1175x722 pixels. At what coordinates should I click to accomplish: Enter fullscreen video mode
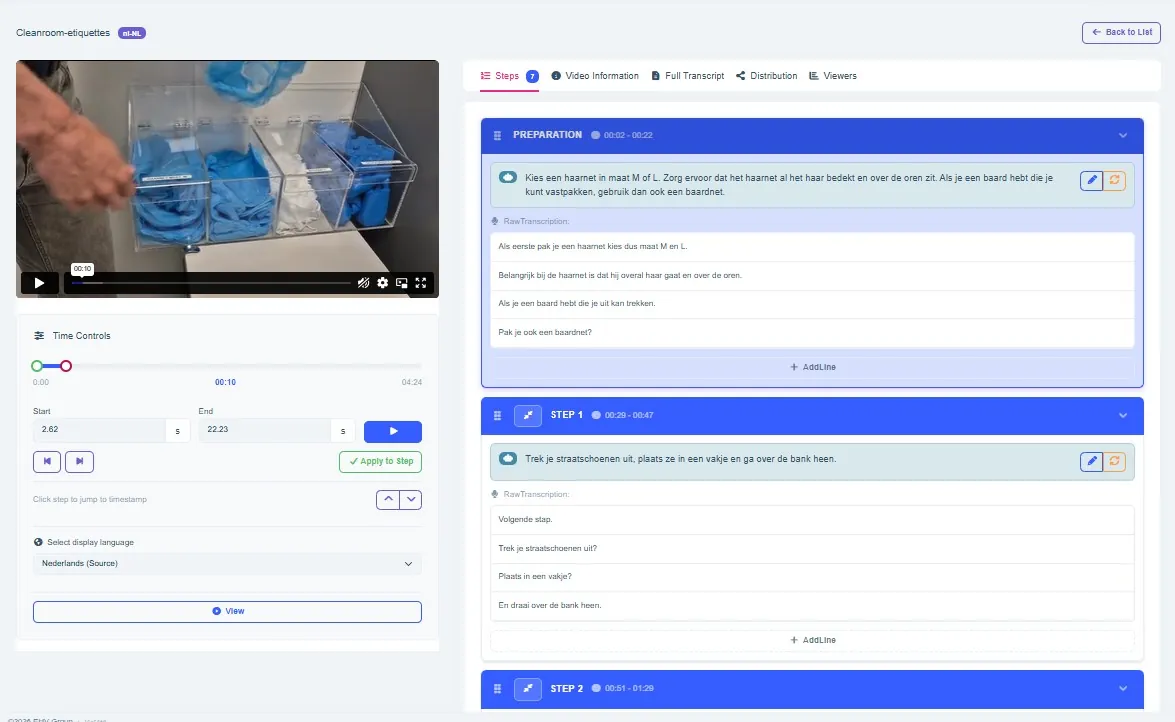click(421, 283)
